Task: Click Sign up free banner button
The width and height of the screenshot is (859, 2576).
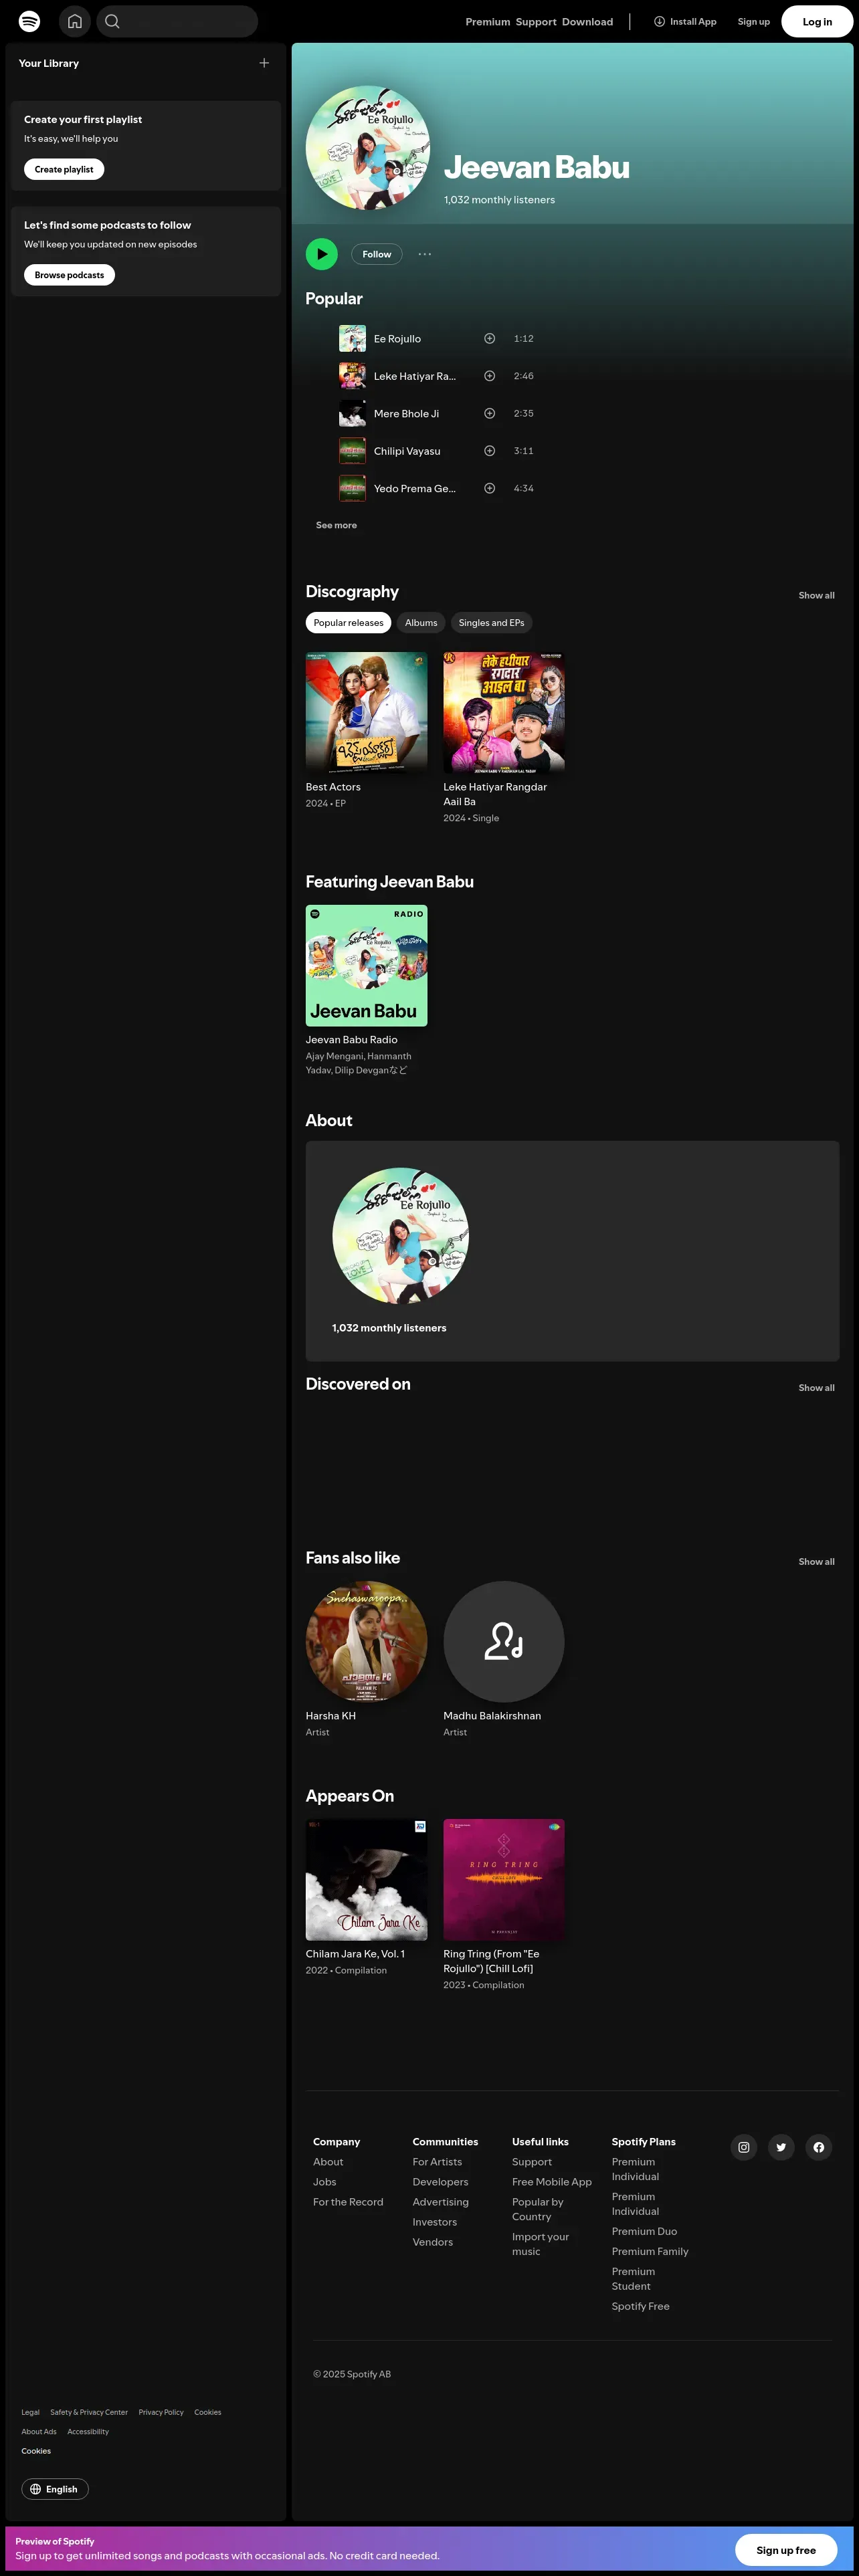Action: pyautogui.click(x=786, y=2549)
